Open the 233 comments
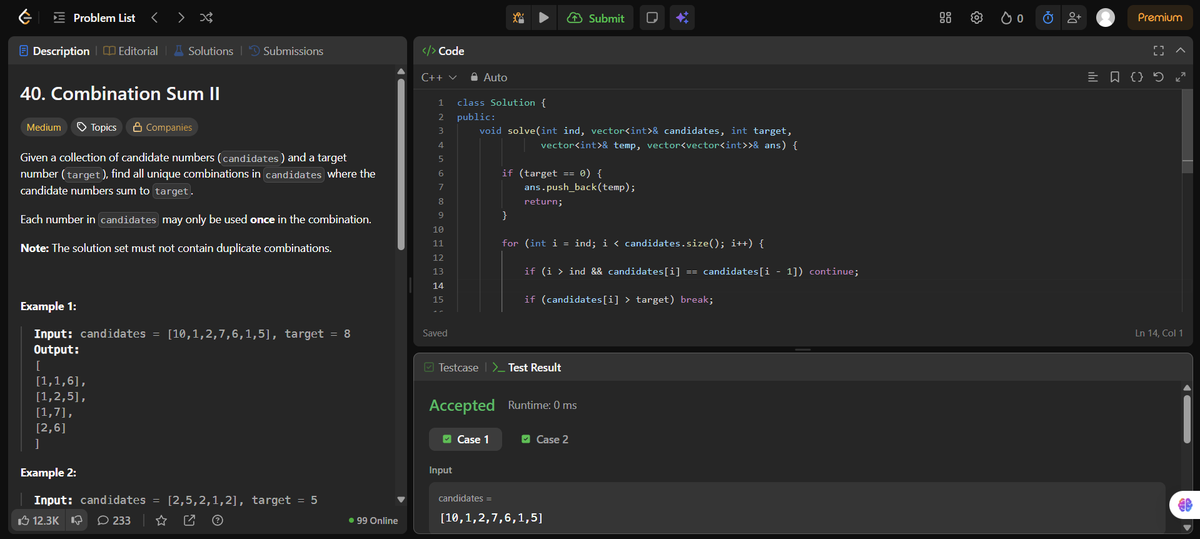The width and height of the screenshot is (1200, 539). pos(114,520)
